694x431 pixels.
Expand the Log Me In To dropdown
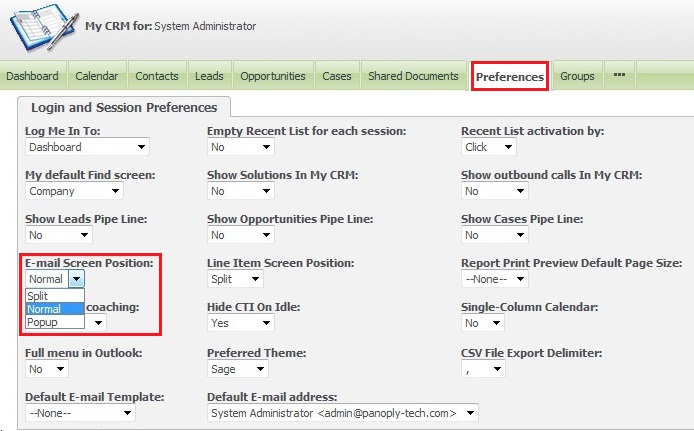pyautogui.click(x=87, y=147)
